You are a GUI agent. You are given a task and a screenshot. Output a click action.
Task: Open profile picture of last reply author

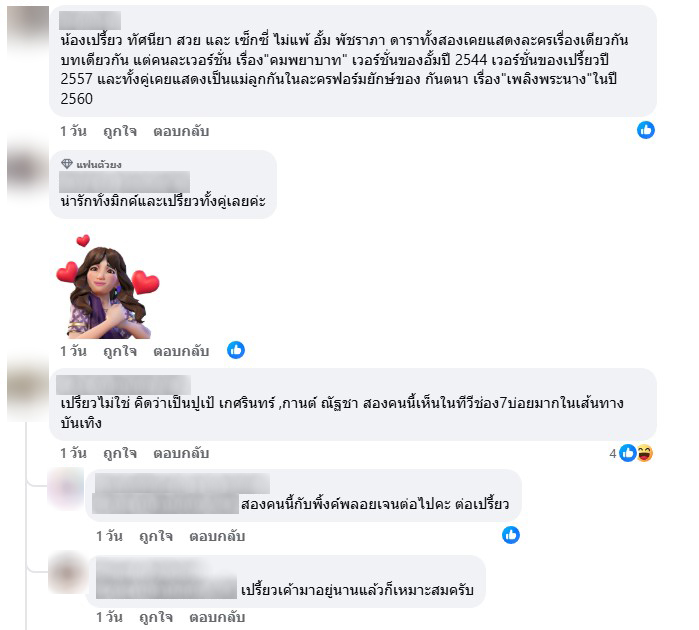(67, 572)
